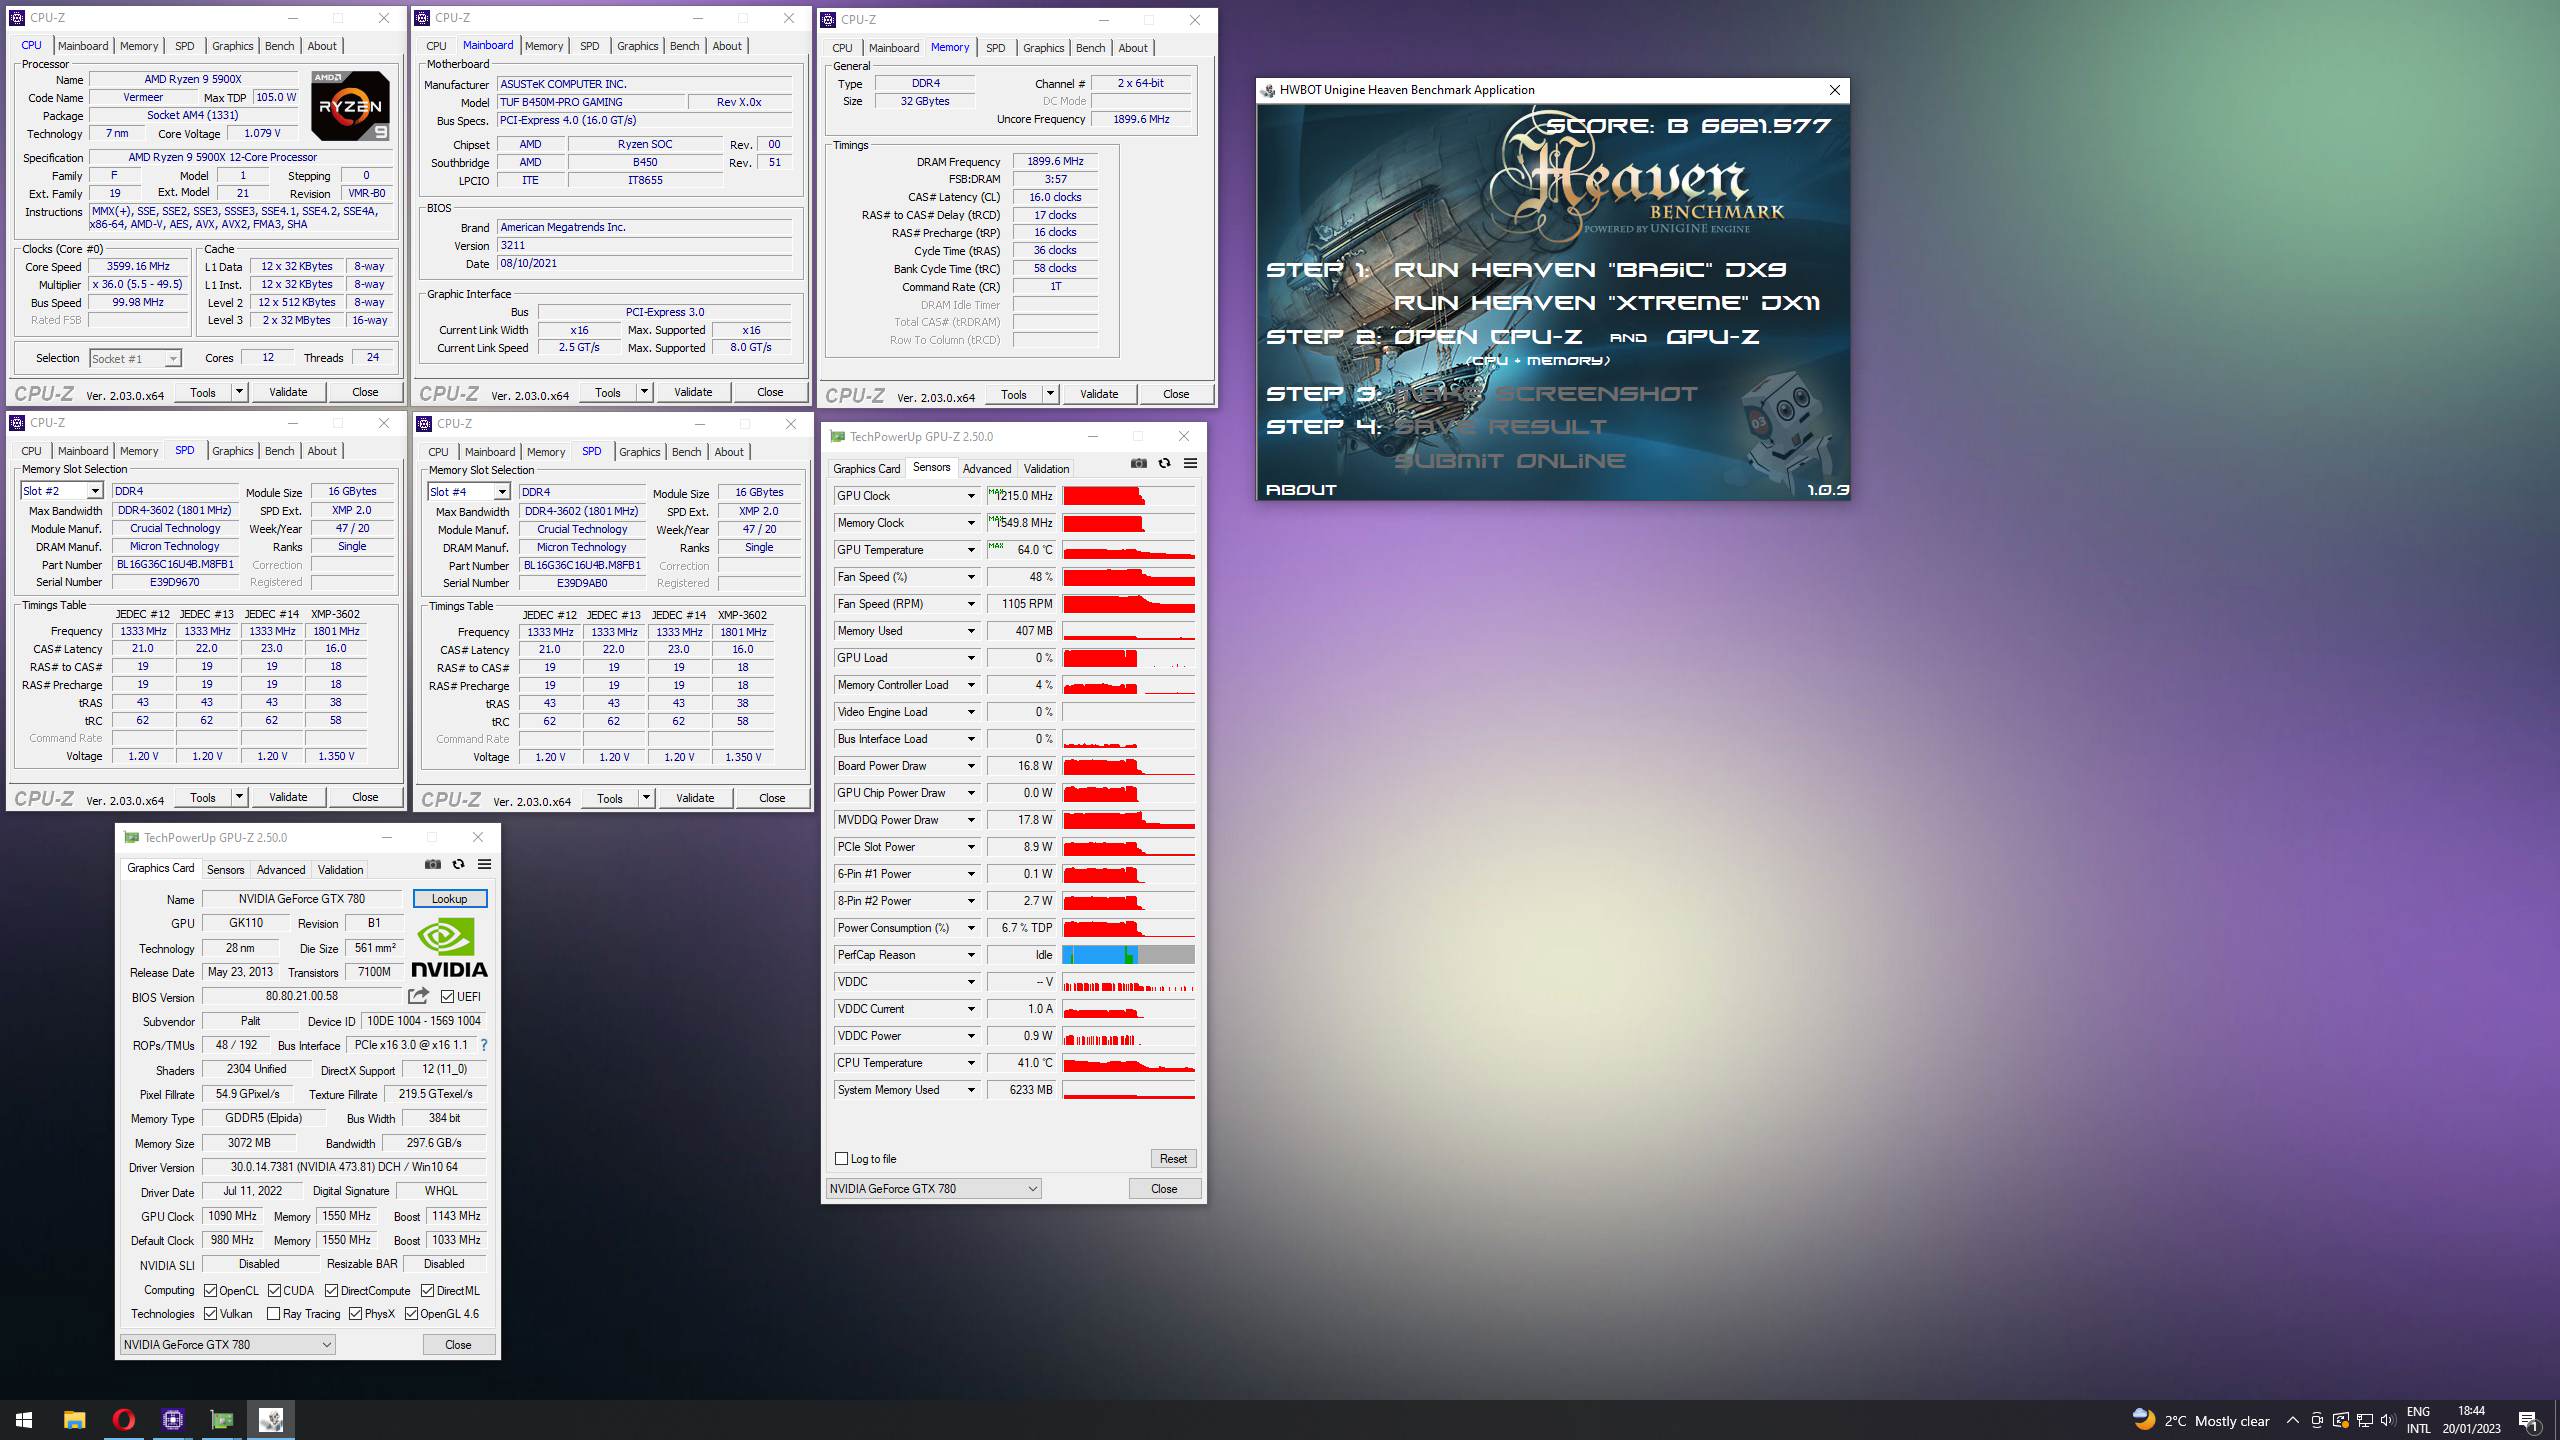Viewport: 2560px width, 1440px height.
Task: Click the GPU Name field NVIDIA GeForce GTX 780
Action: [x=301, y=899]
